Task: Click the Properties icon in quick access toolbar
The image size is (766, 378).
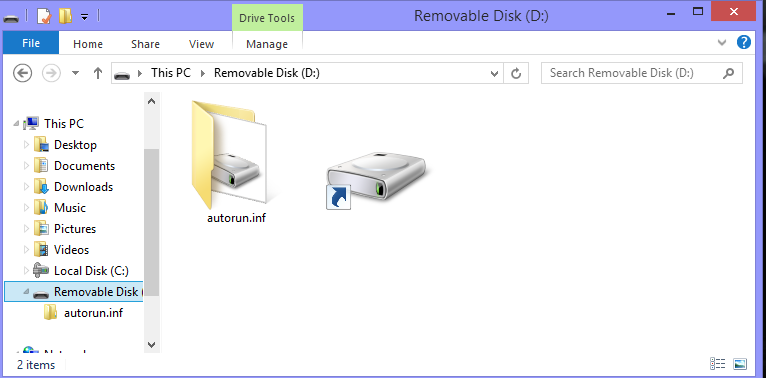Action: (x=44, y=17)
